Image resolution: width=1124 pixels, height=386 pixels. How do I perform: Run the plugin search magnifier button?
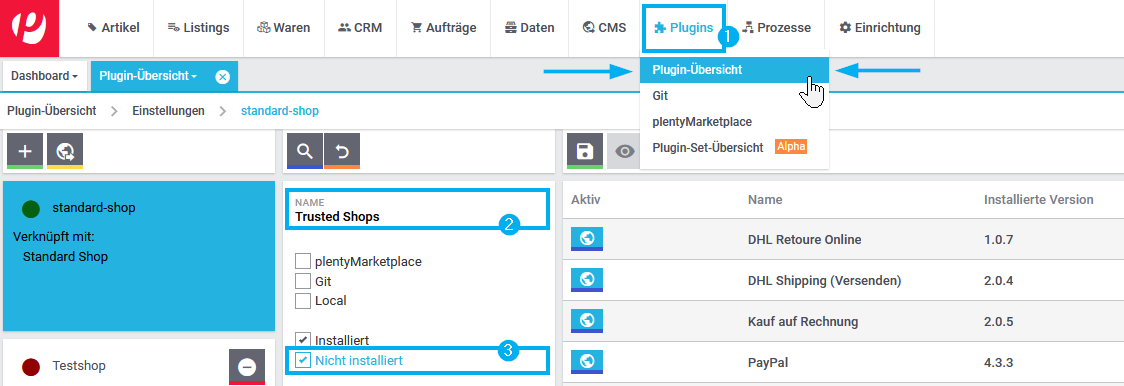(305, 151)
